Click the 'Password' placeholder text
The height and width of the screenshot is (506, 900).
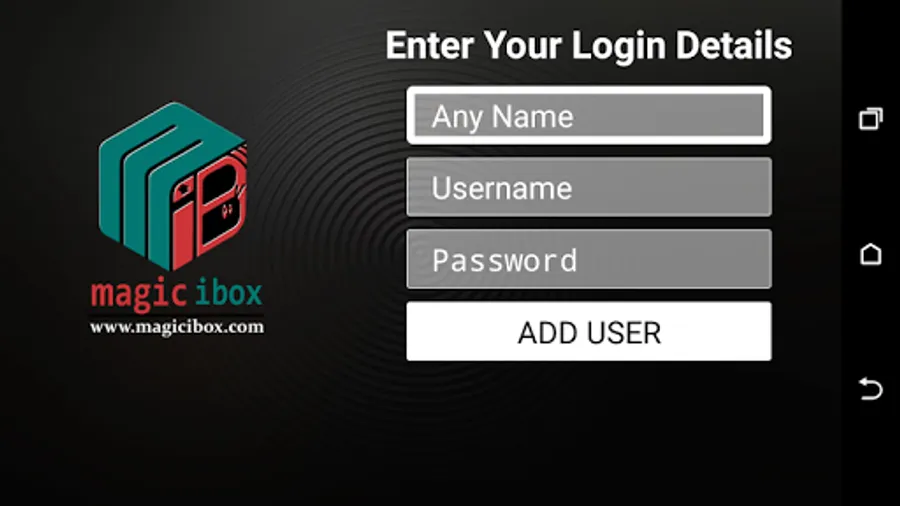tap(505, 261)
